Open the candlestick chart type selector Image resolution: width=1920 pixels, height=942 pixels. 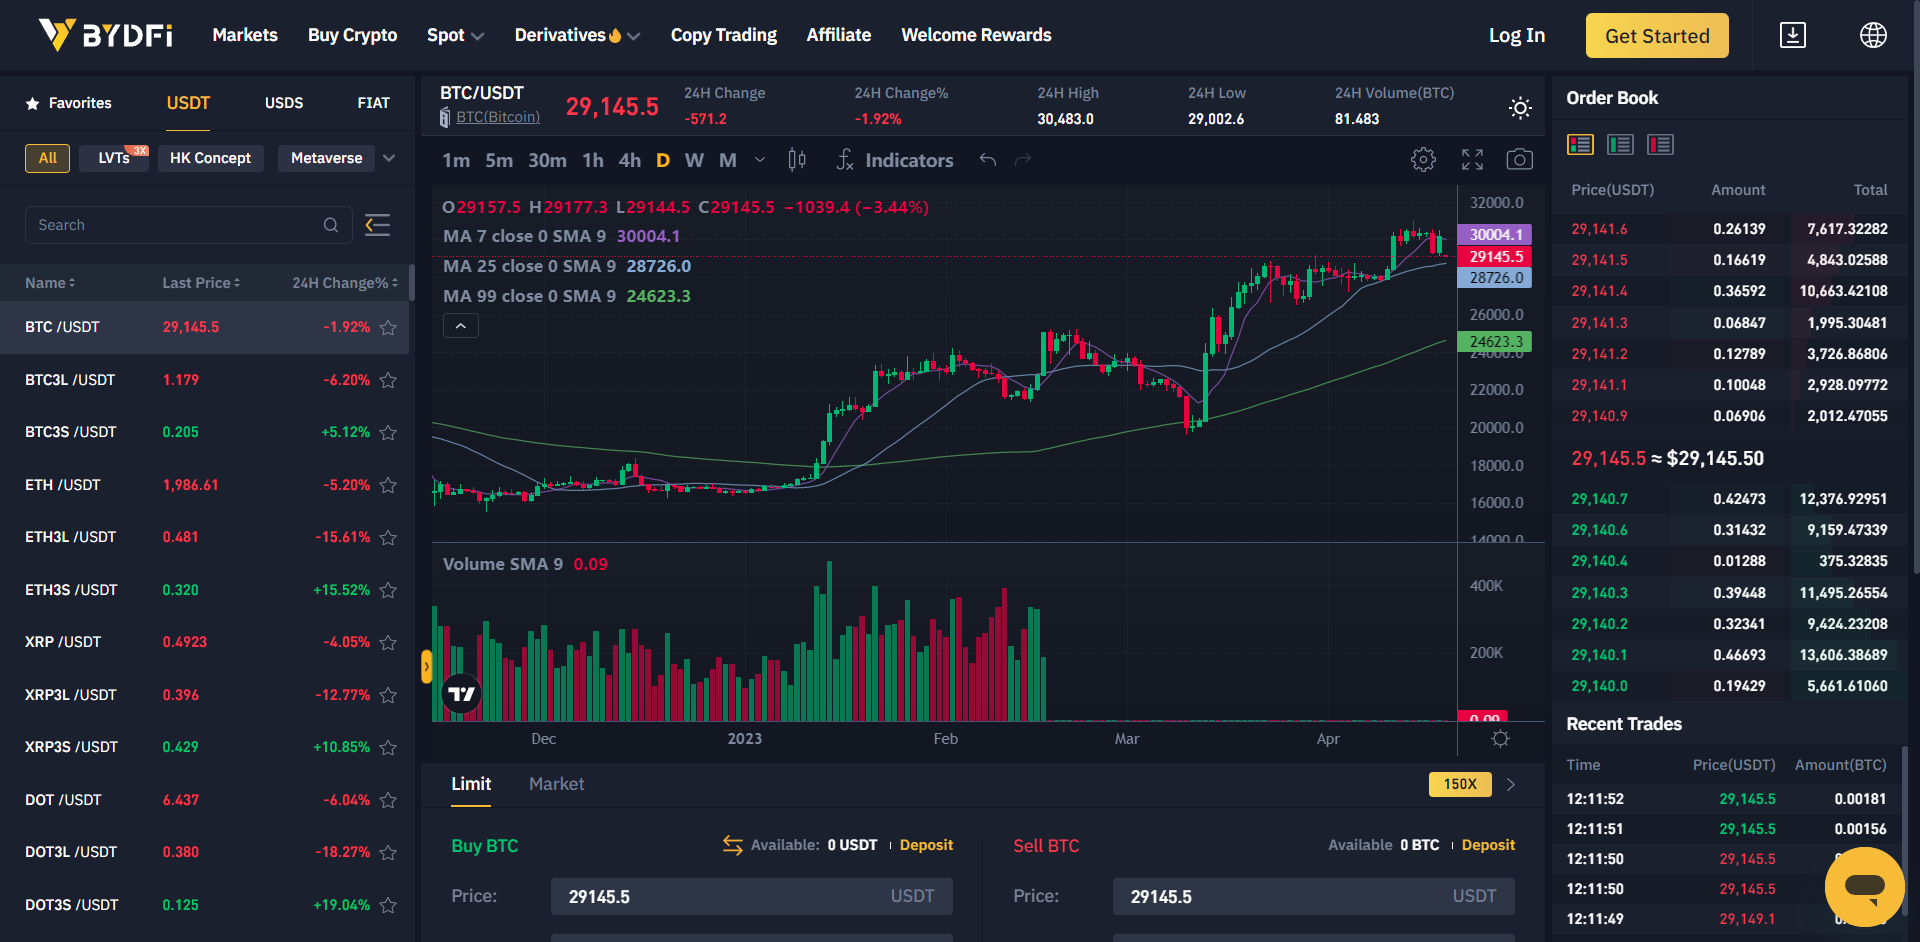[x=797, y=160]
